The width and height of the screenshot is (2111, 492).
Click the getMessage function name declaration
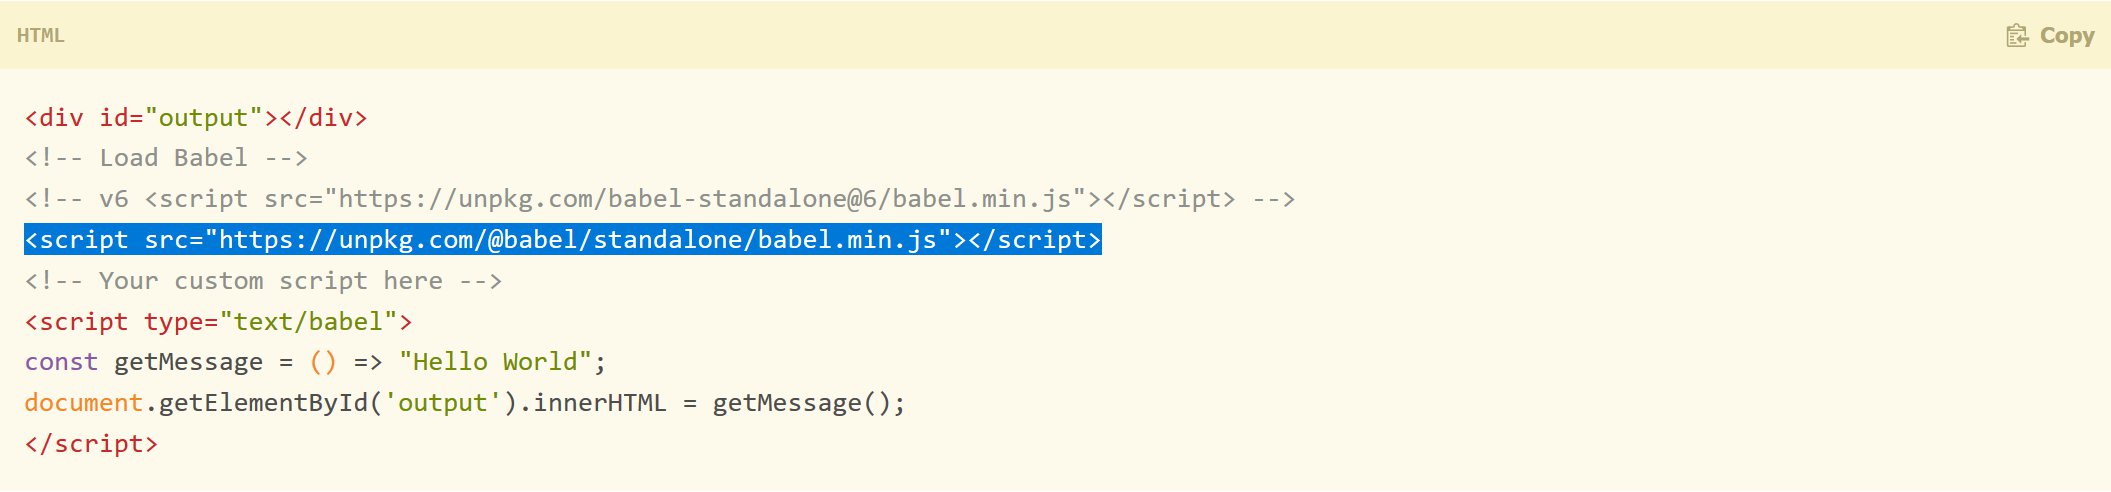[188, 362]
